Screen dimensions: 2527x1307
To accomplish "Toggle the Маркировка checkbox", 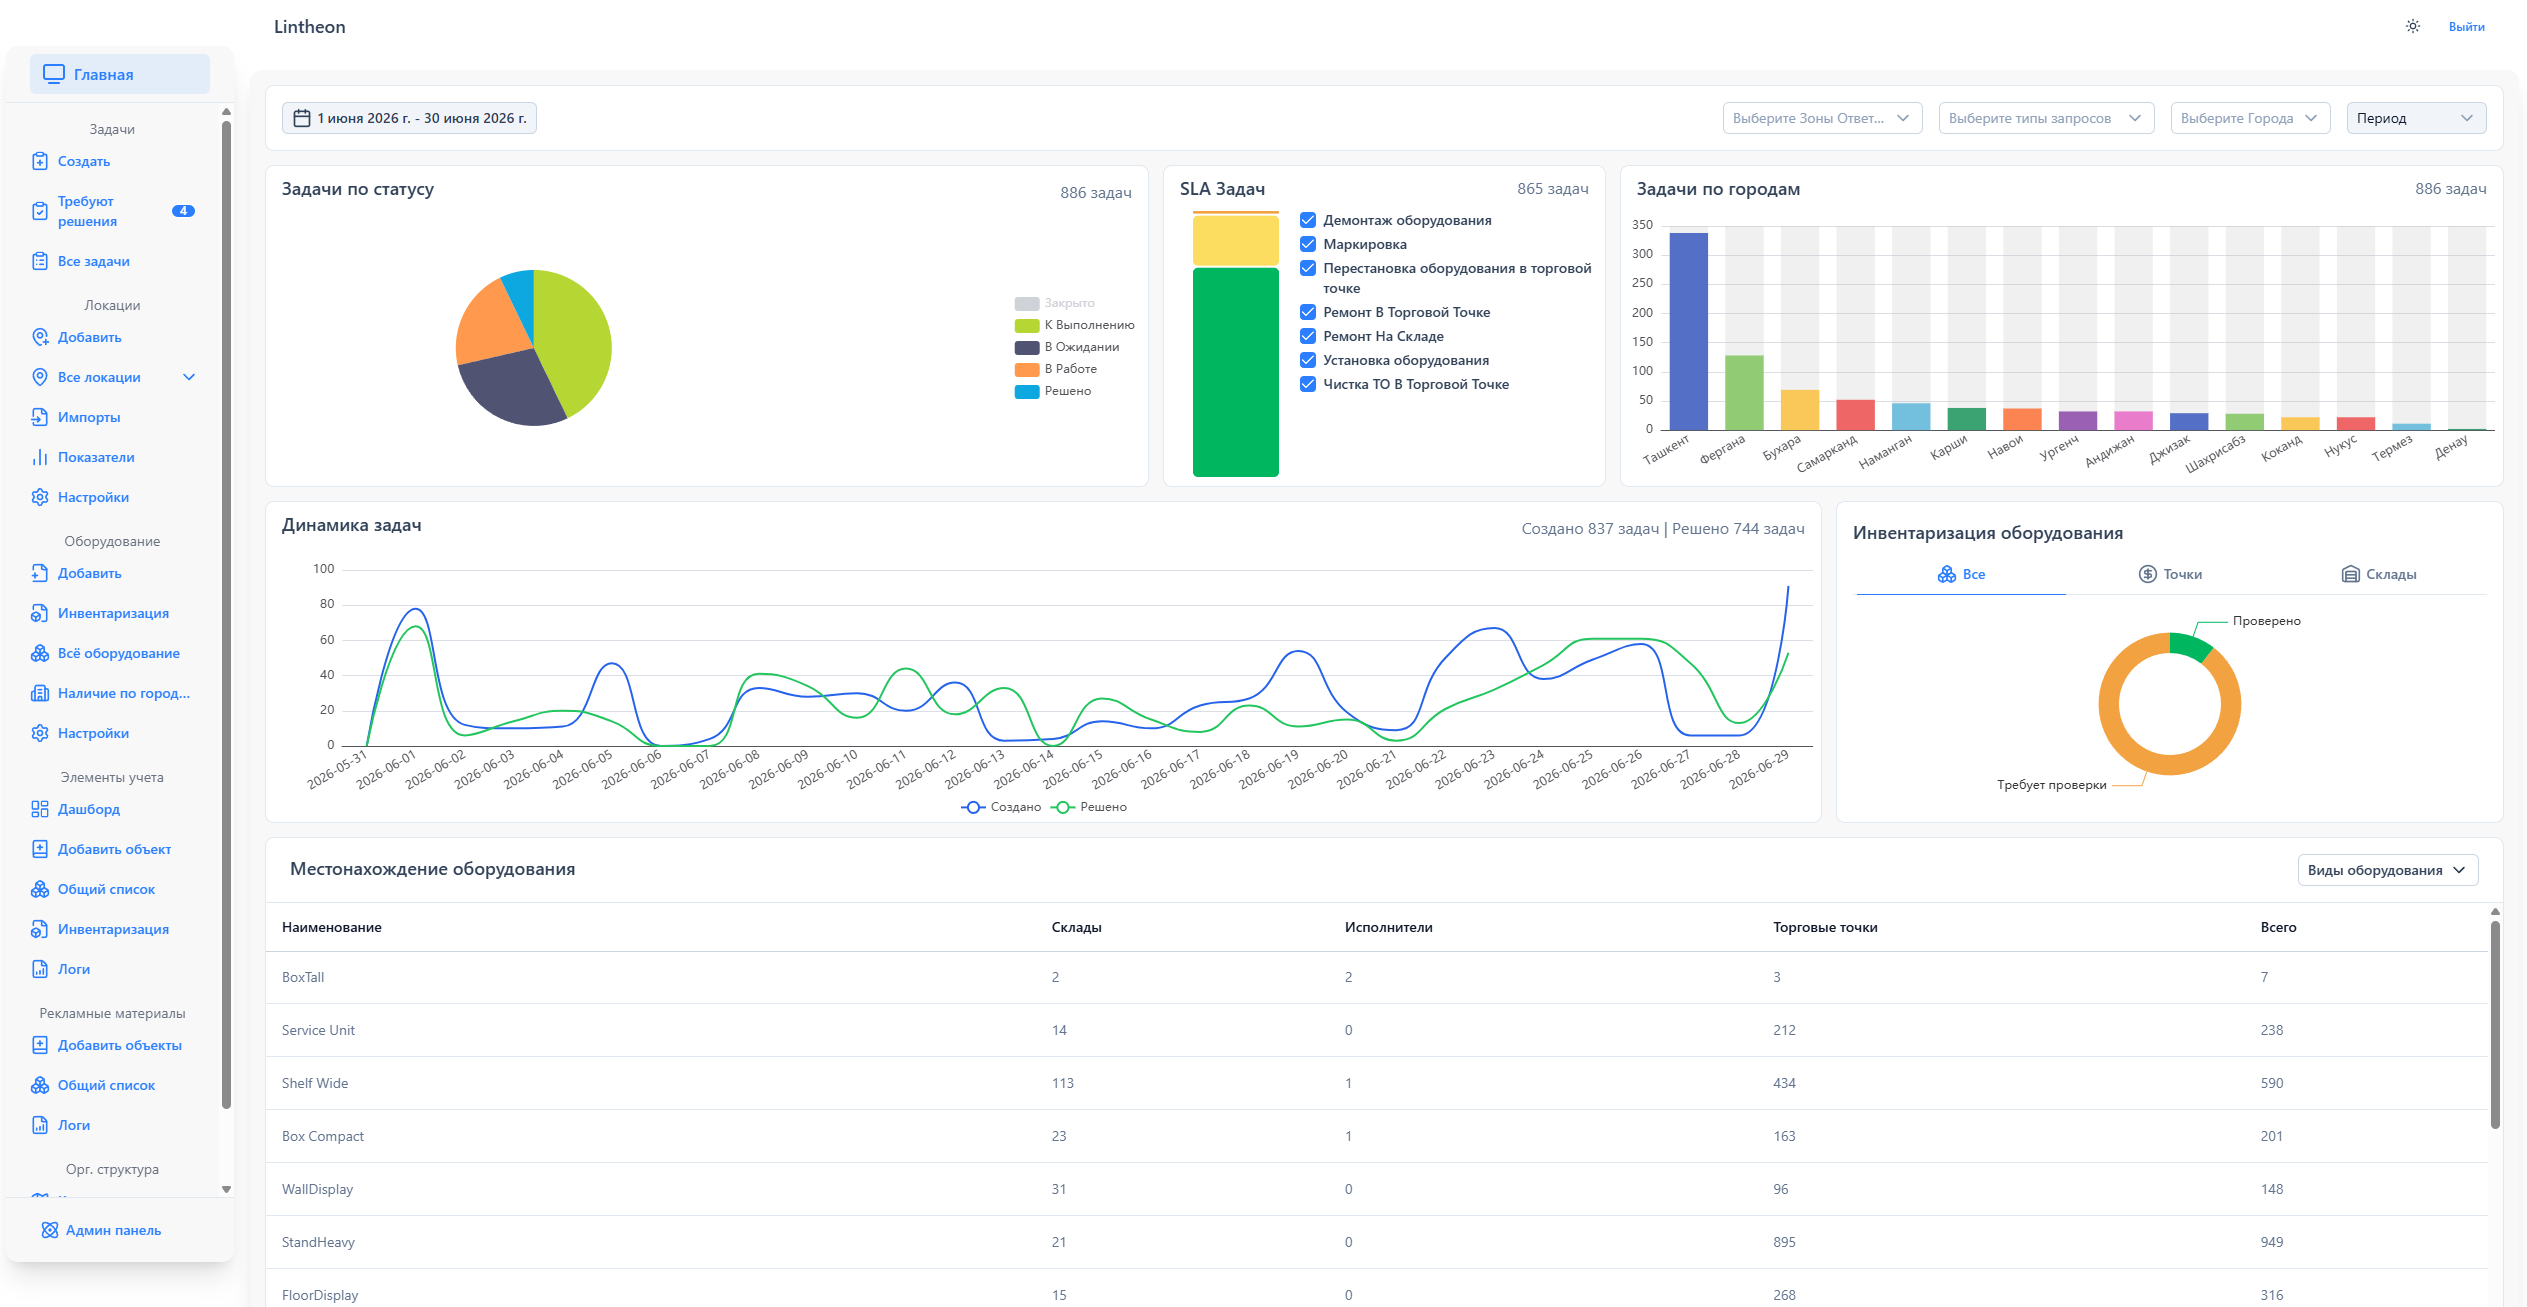I will [x=1307, y=244].
